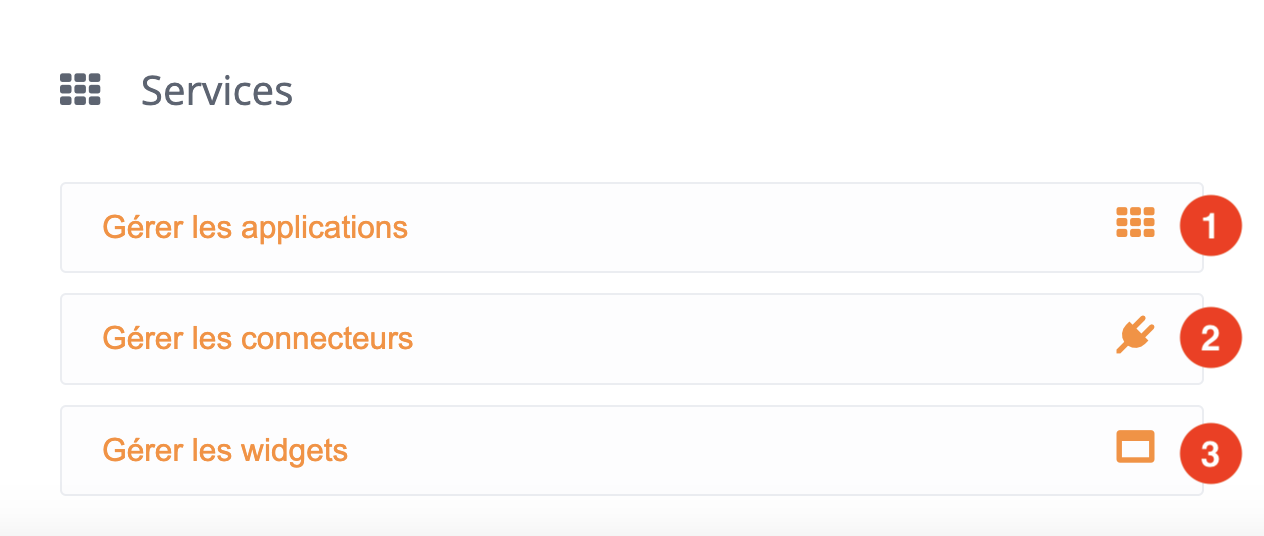
Task: Click the red number 1 badge
Action: coord(1210,227)
